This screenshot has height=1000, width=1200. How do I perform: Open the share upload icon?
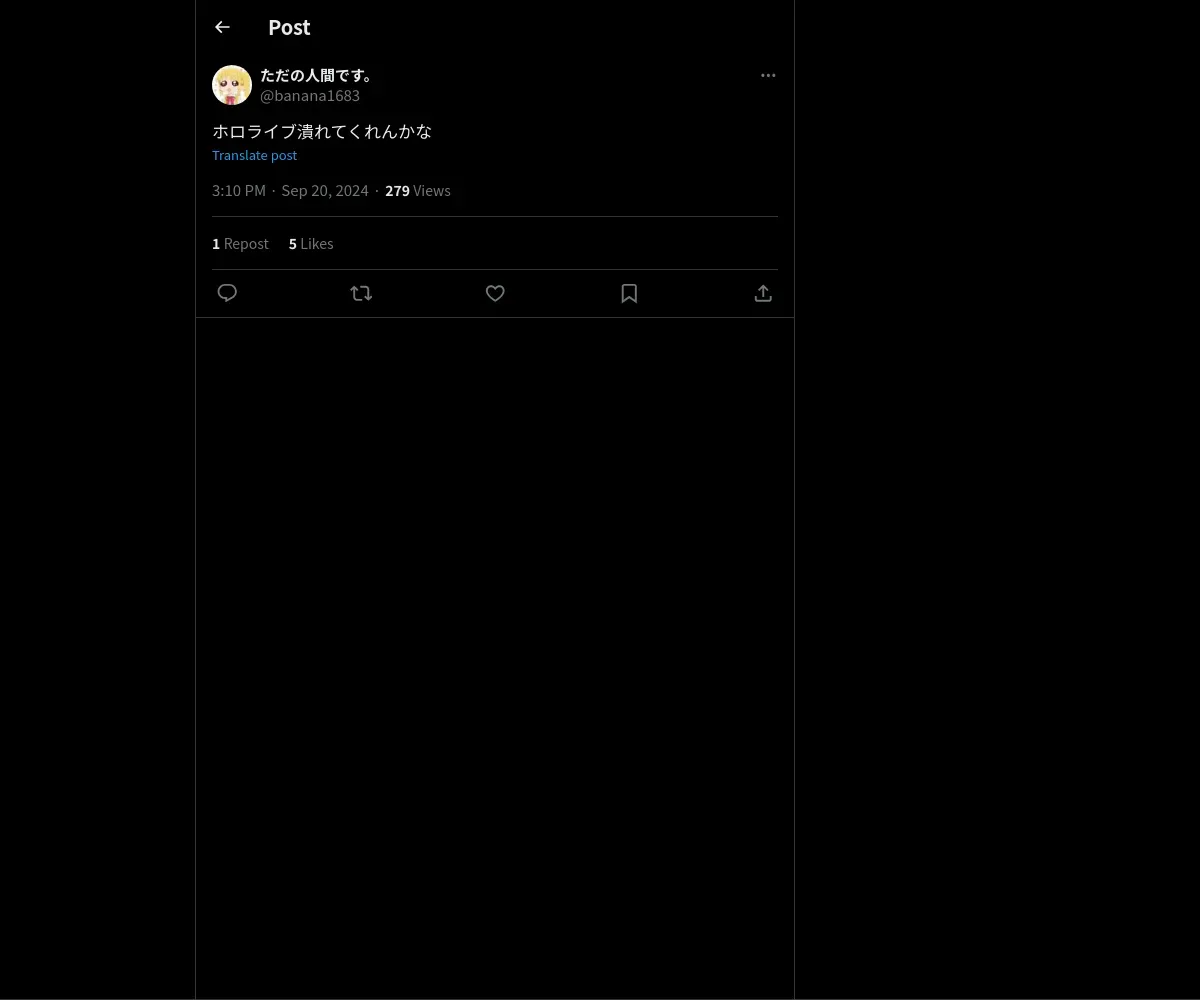[x=763, y=293]
